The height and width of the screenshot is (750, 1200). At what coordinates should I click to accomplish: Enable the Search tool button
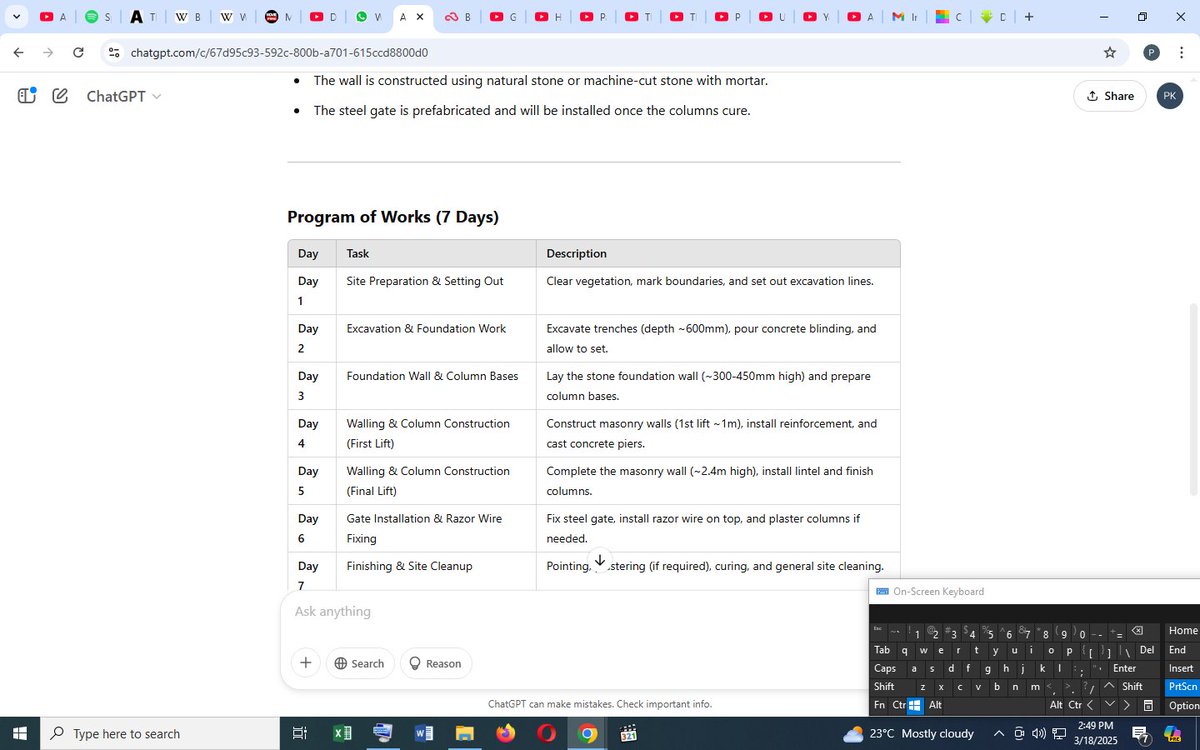[x=359, y=663]
